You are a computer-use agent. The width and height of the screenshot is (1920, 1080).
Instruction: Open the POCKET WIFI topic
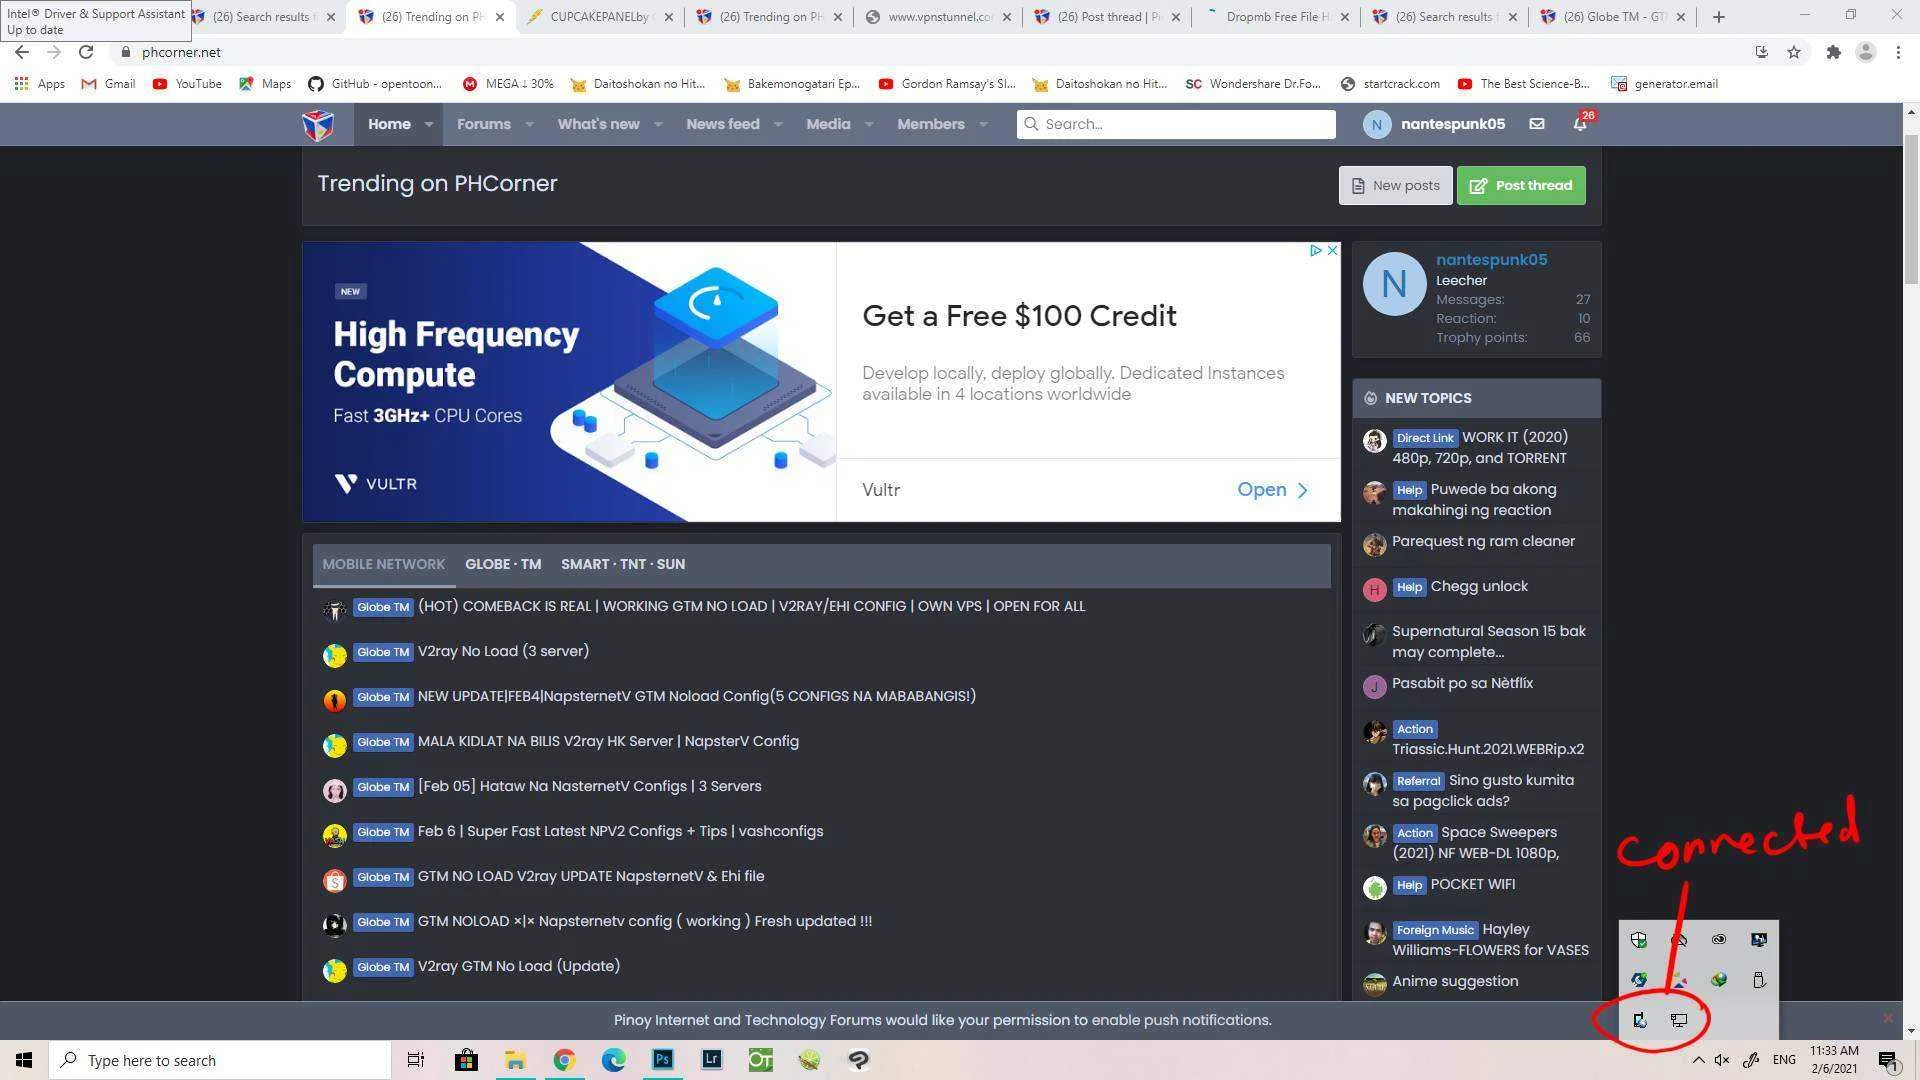(x=1473, y=885)
